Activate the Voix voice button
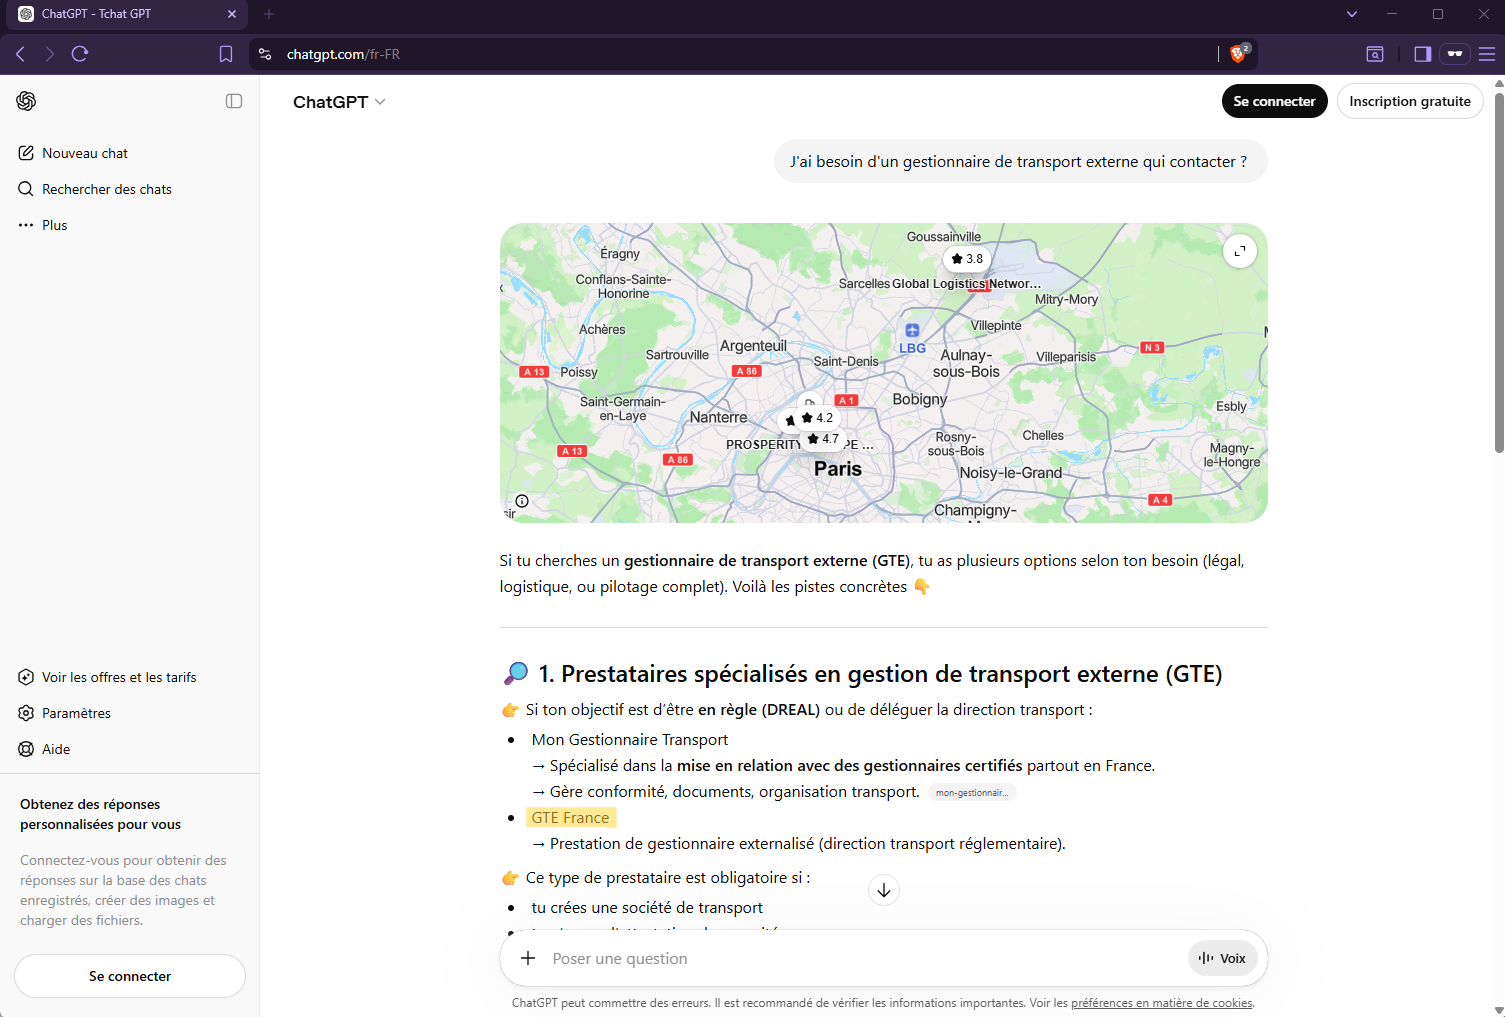 coord(1222,958)
